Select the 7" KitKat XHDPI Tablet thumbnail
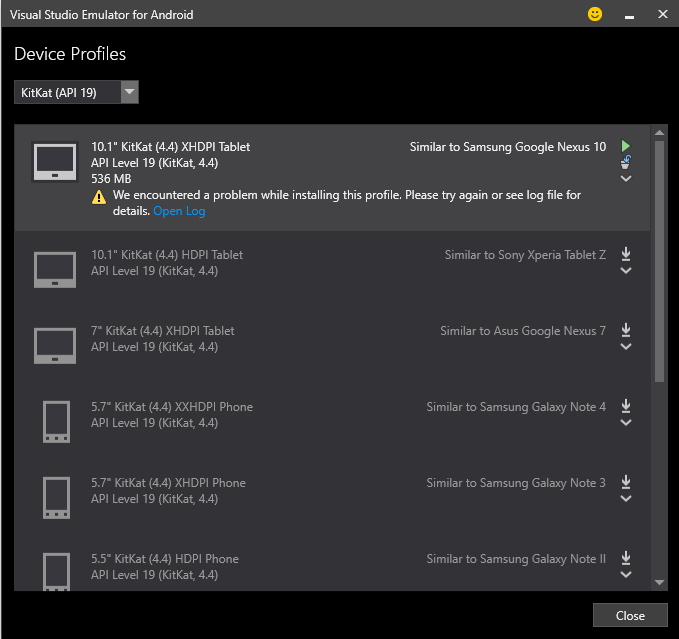679x639 pixels. pyautogui.click(x=54, y=344)
